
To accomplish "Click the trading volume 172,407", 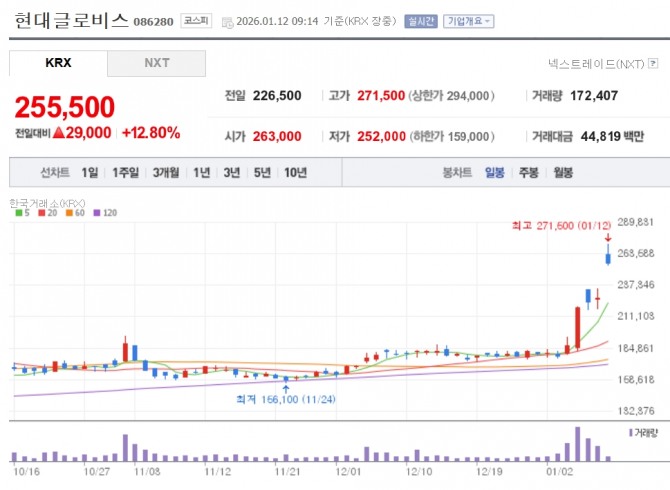I will [x=594, y=96].
